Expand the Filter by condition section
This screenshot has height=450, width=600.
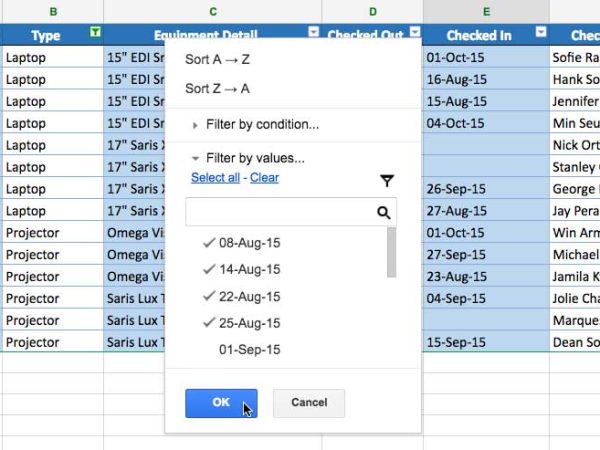(256, 125)
